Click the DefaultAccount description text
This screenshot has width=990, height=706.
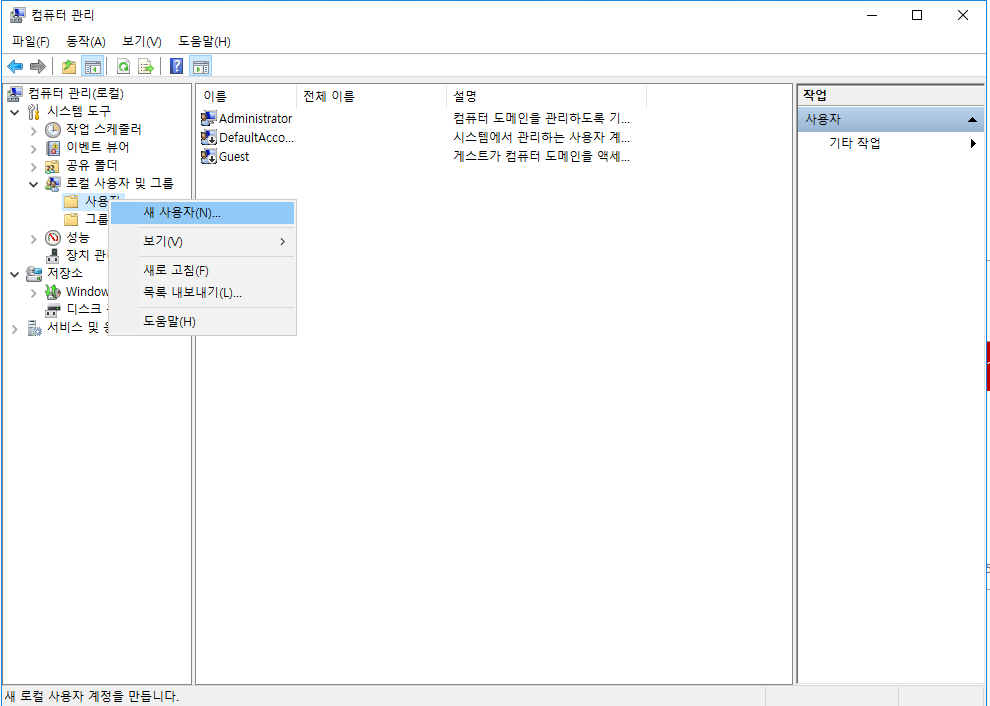541,137
